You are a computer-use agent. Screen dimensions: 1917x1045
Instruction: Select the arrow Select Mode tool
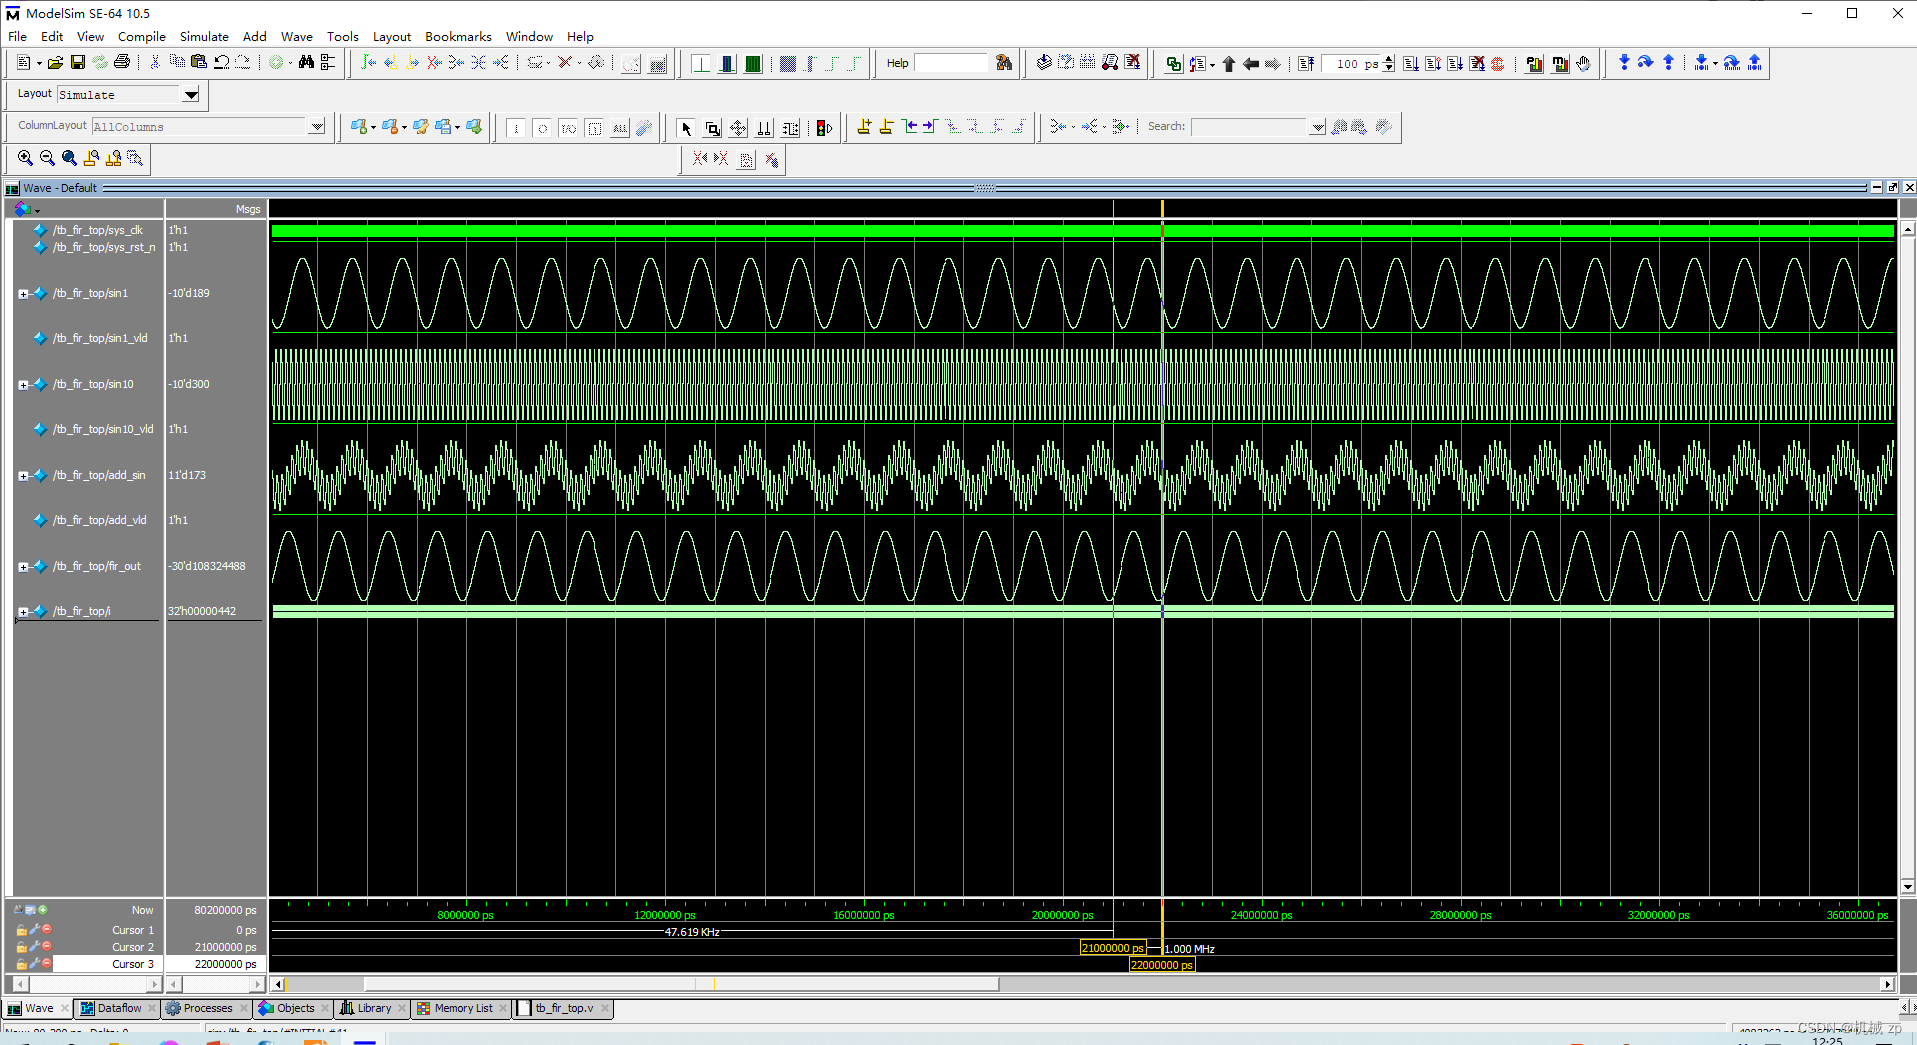click(686, 128)
